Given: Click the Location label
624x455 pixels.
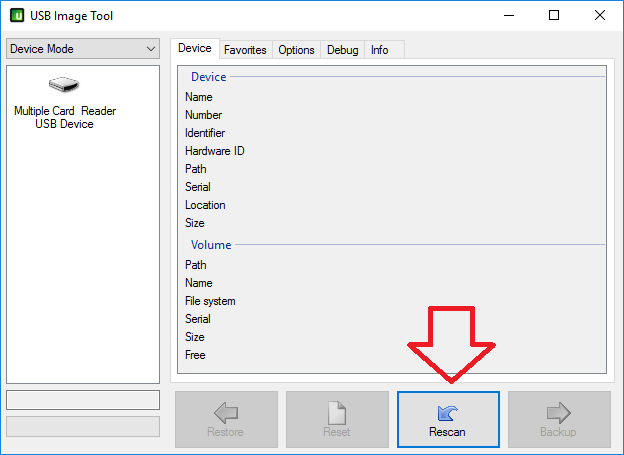Looking at the screenshot, I should click(205, 205).
